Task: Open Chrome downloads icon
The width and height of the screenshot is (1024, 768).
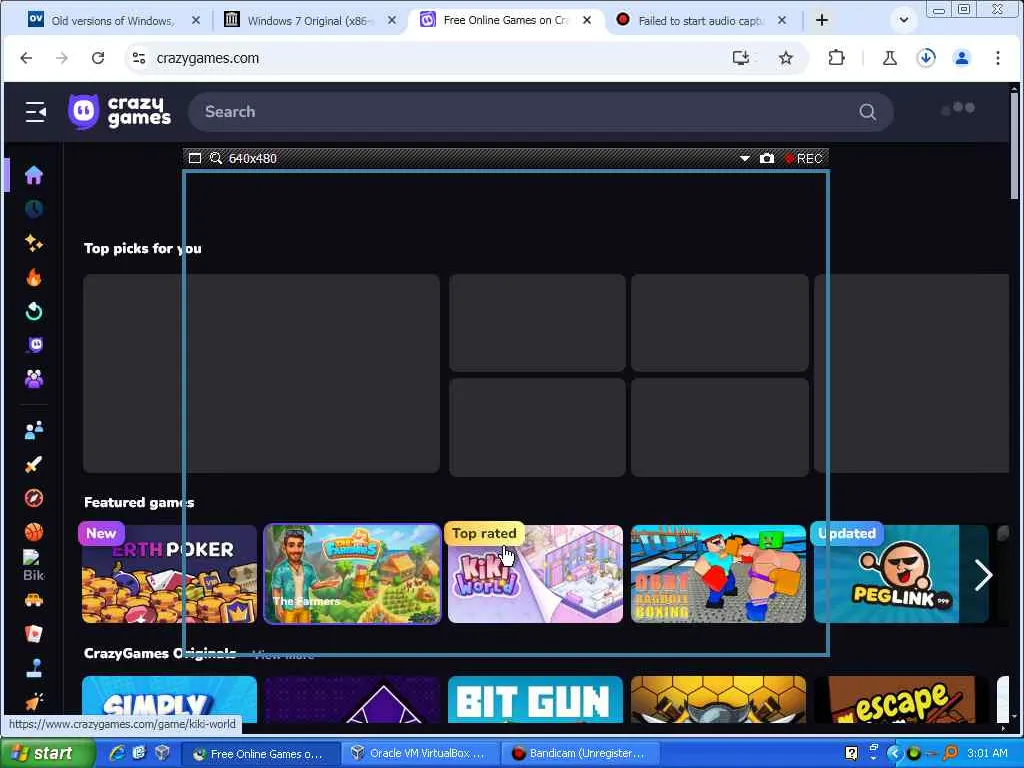Action: tap(926, 58)
